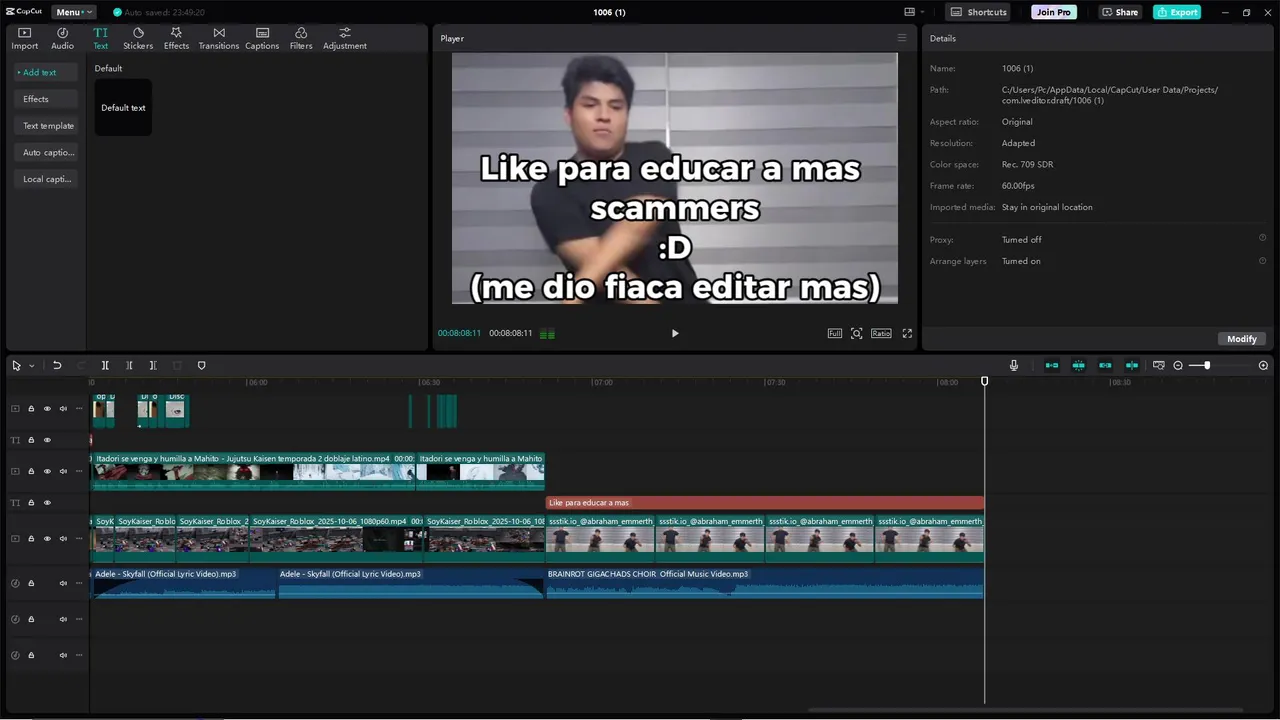Click the Delete left trim tool

tap(129, 365)
